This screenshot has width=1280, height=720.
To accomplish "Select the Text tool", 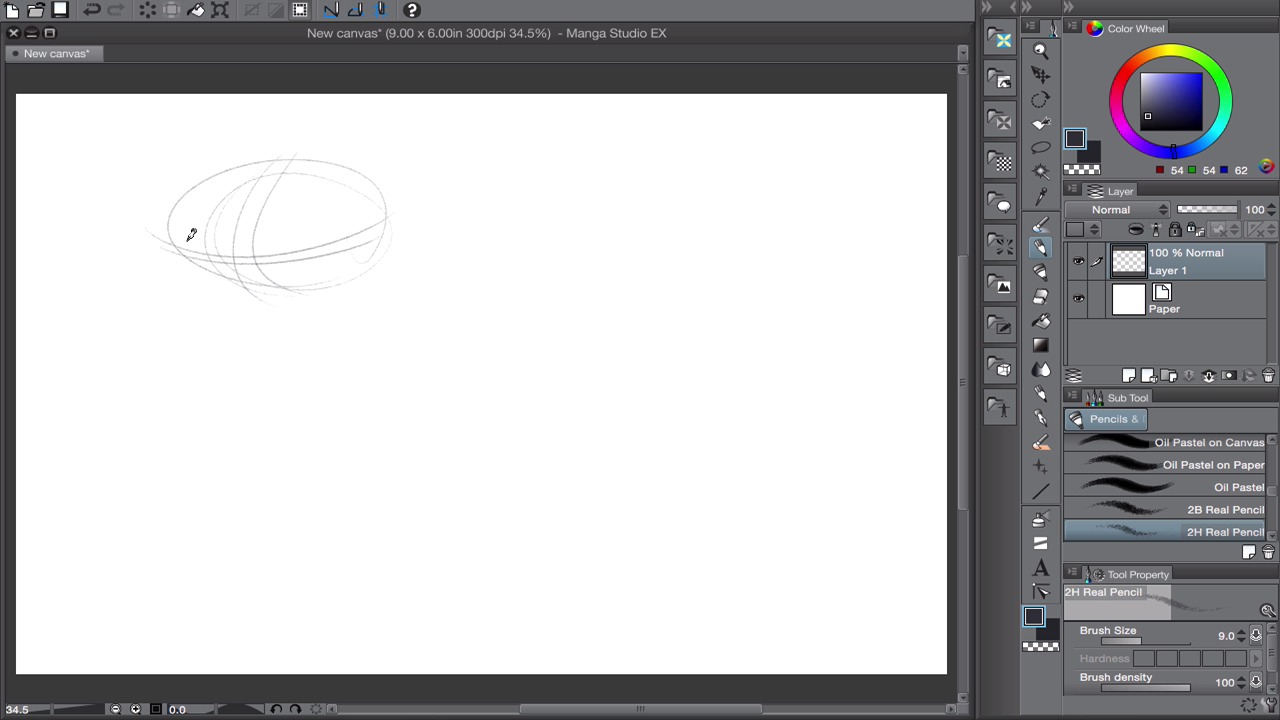I will pyautogui.click(x=1041, y=567).
